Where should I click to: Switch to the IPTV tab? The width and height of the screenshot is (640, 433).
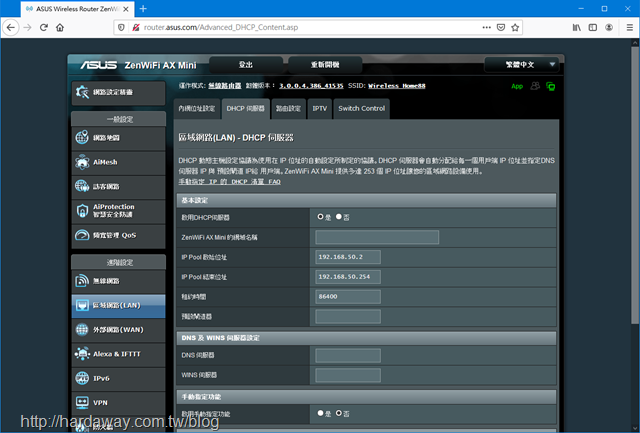[320, 109]
